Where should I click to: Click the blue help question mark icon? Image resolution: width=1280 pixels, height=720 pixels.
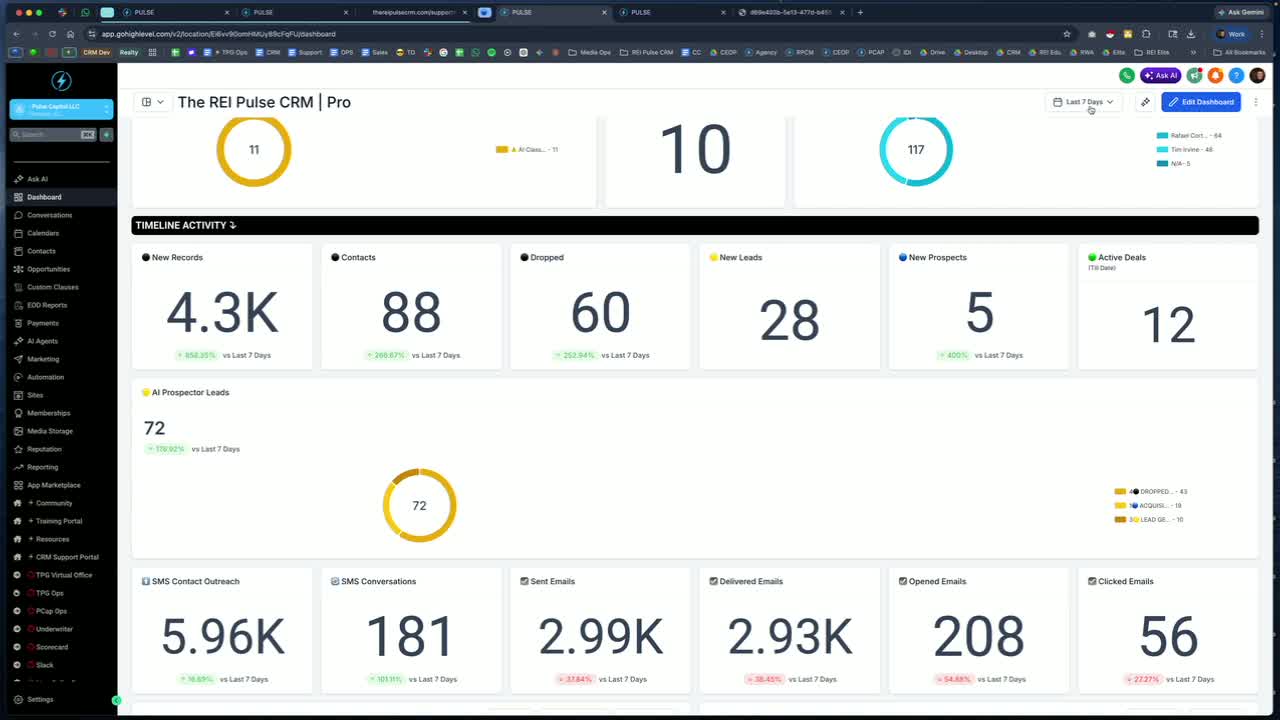1236,75
